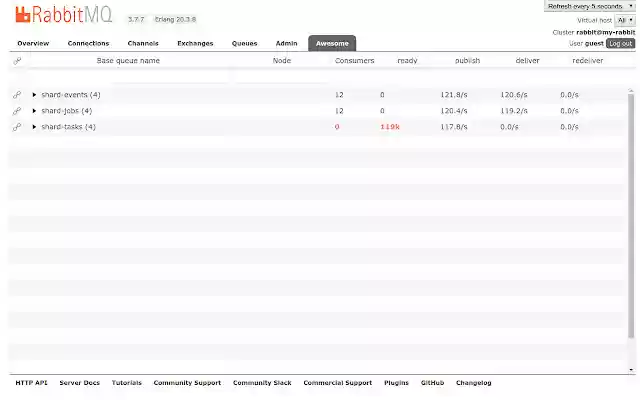Select the Admin tab

(287, 43)
